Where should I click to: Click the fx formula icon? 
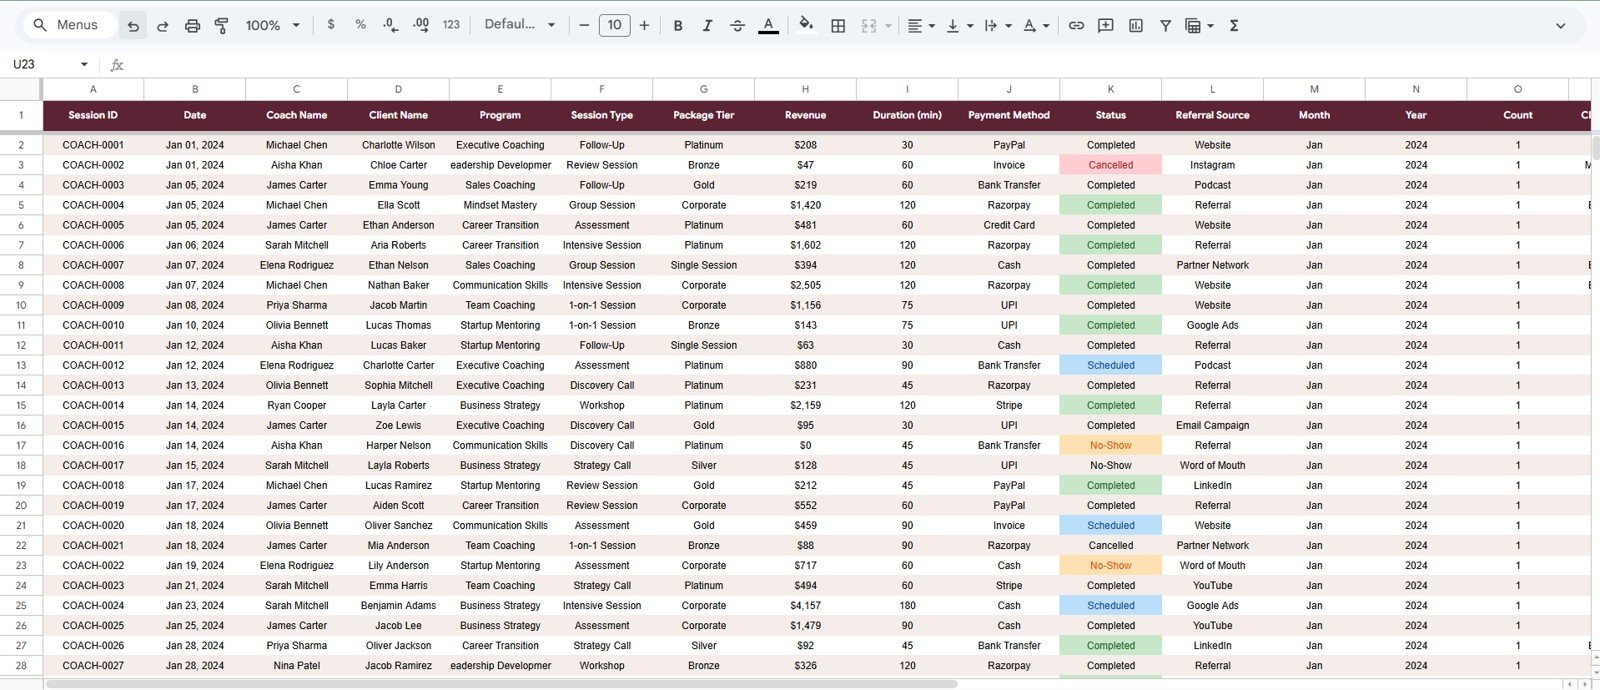tap(117, 64)
